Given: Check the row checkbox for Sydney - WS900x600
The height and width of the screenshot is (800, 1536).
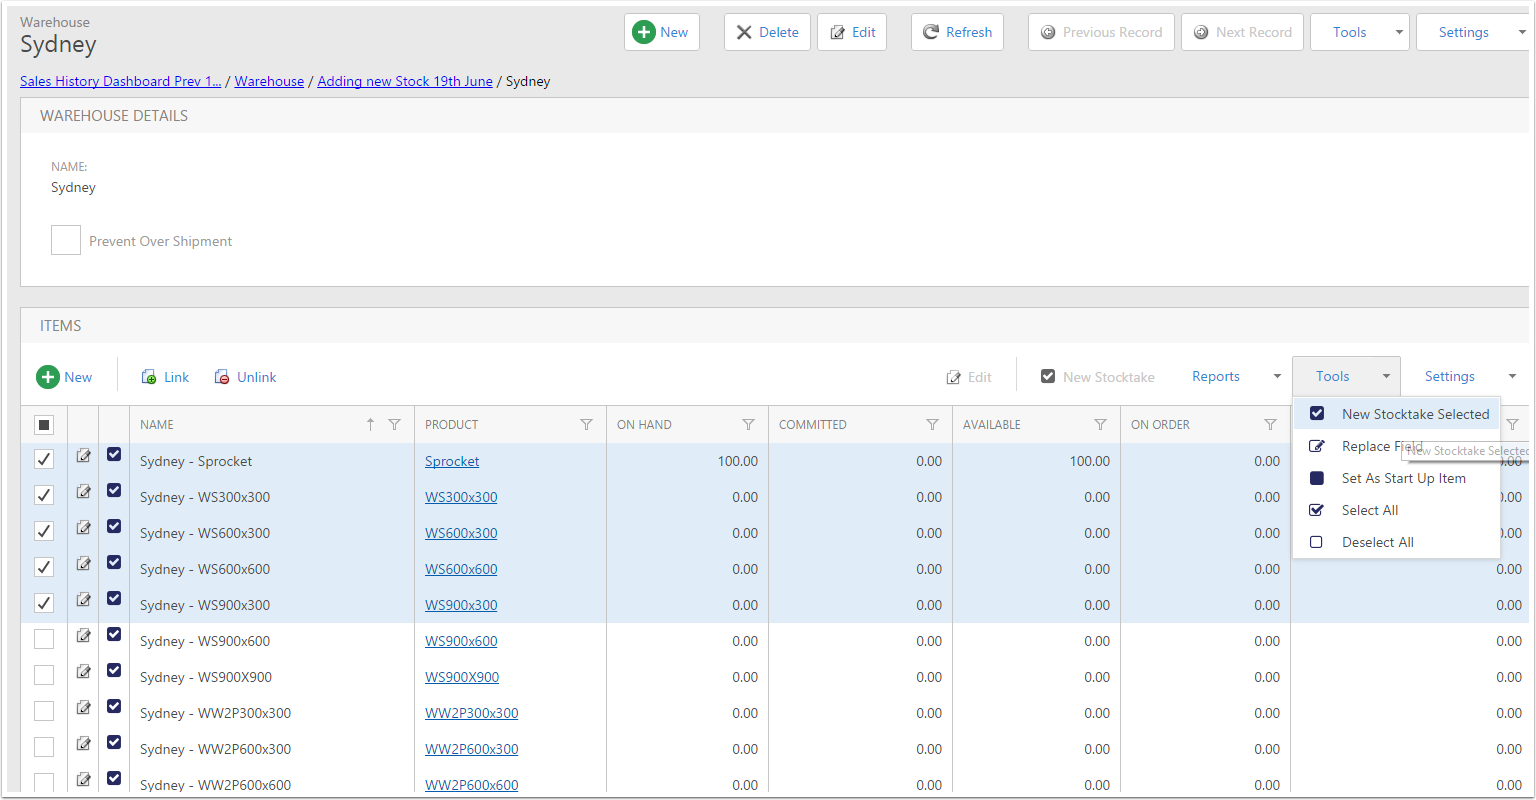Looking at the screenshot, I should pos(44,640).
